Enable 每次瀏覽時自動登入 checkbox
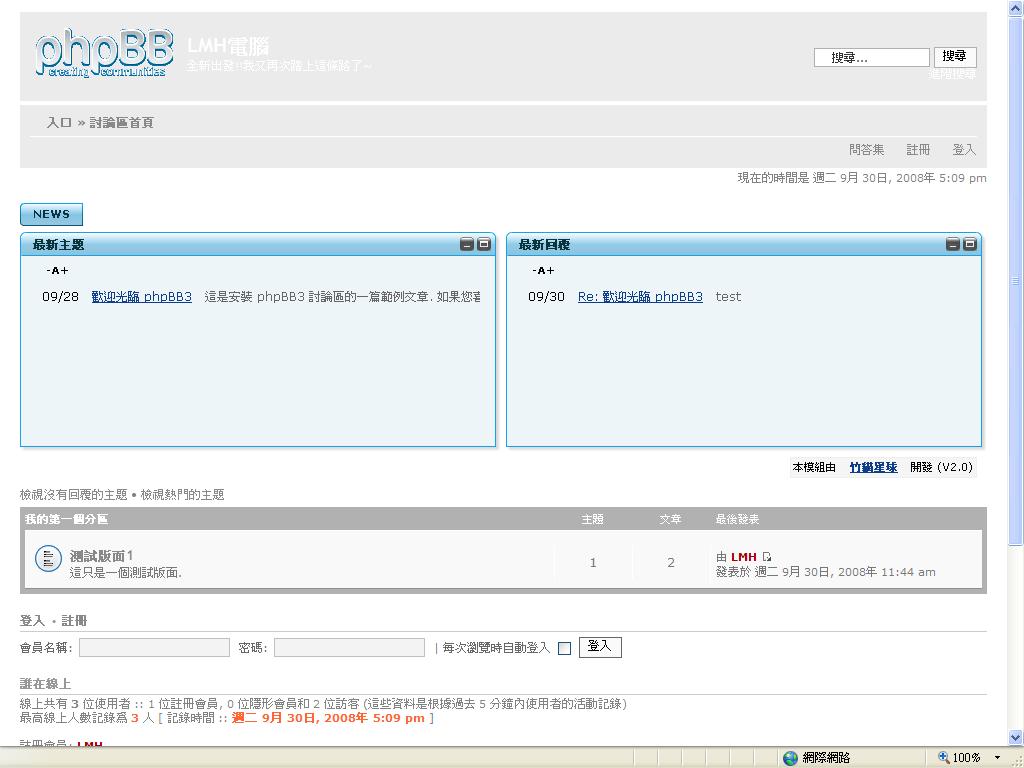Viewport: 1024px width, 768px height. (565, 648)
